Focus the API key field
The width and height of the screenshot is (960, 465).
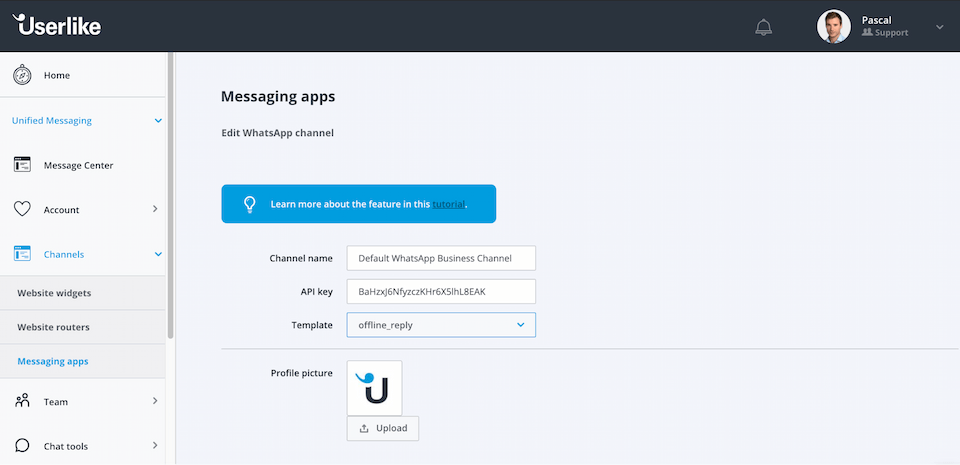point(441,291)
